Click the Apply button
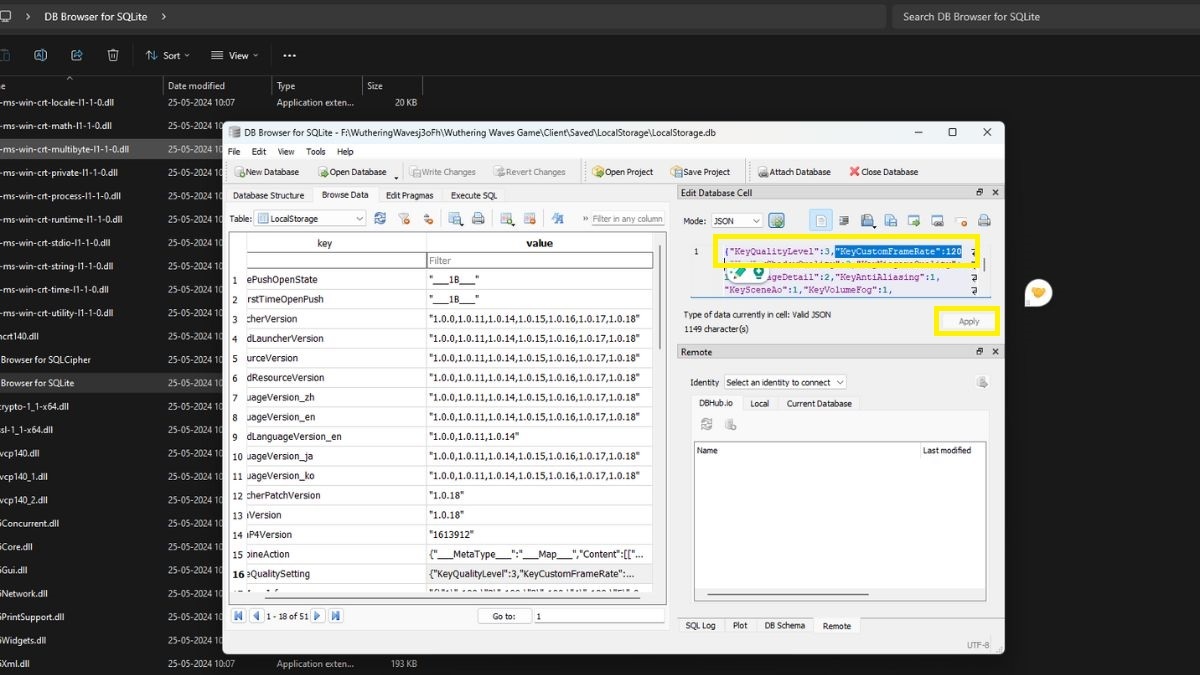Screen dimensions: 1200x675 click(x=968, y=321)
